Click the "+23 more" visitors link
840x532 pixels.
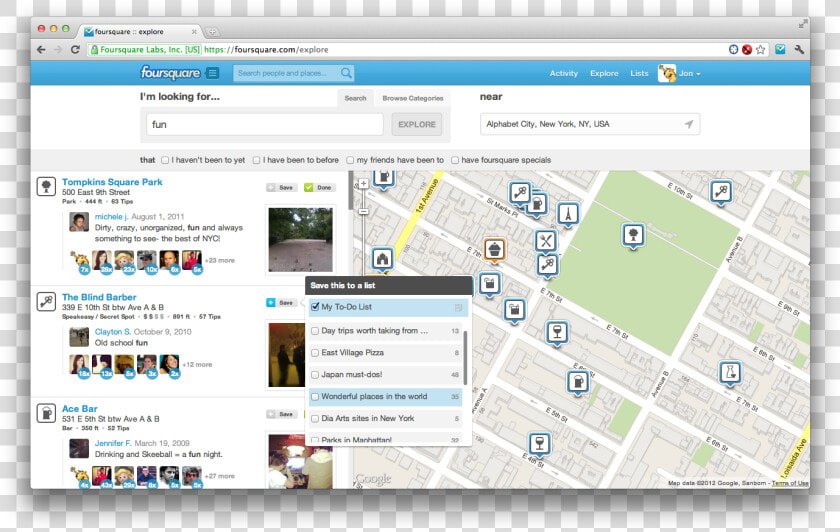point(220,260)
